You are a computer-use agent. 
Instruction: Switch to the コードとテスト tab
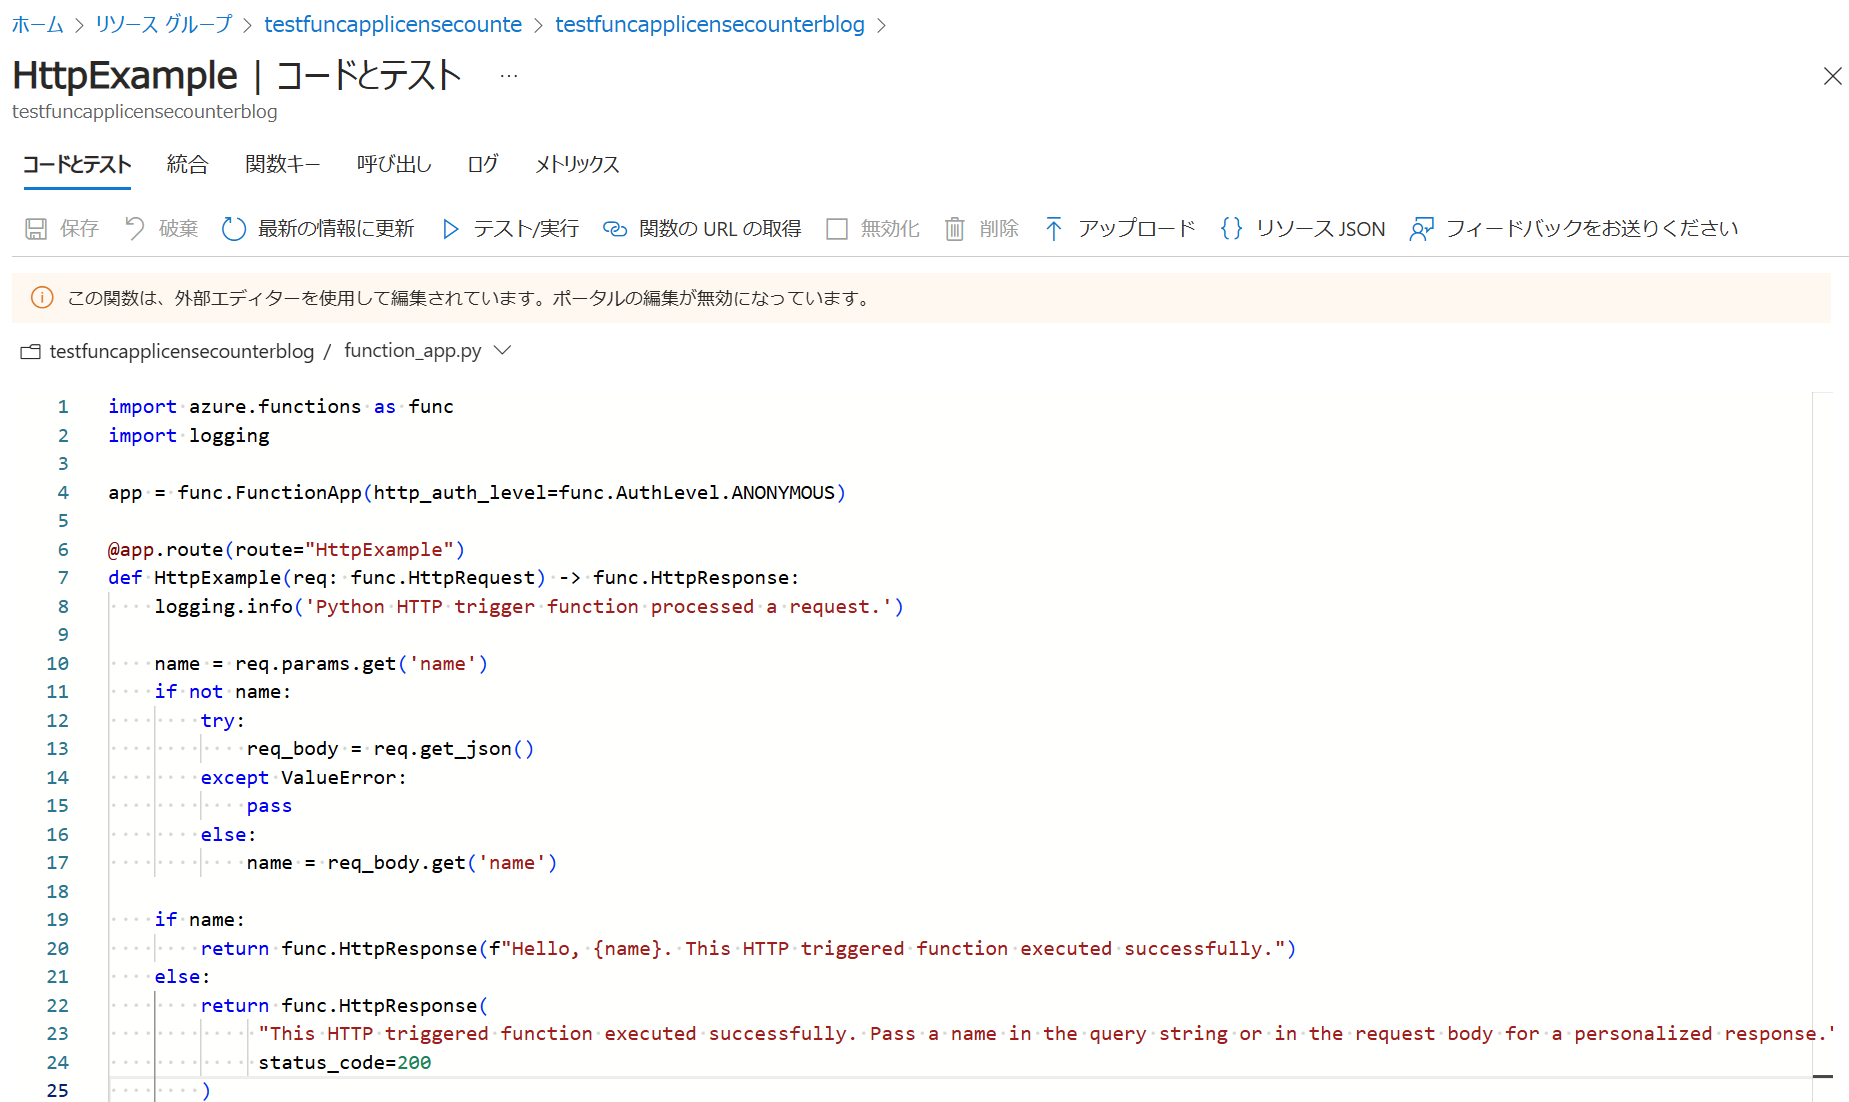coord(77,164)
